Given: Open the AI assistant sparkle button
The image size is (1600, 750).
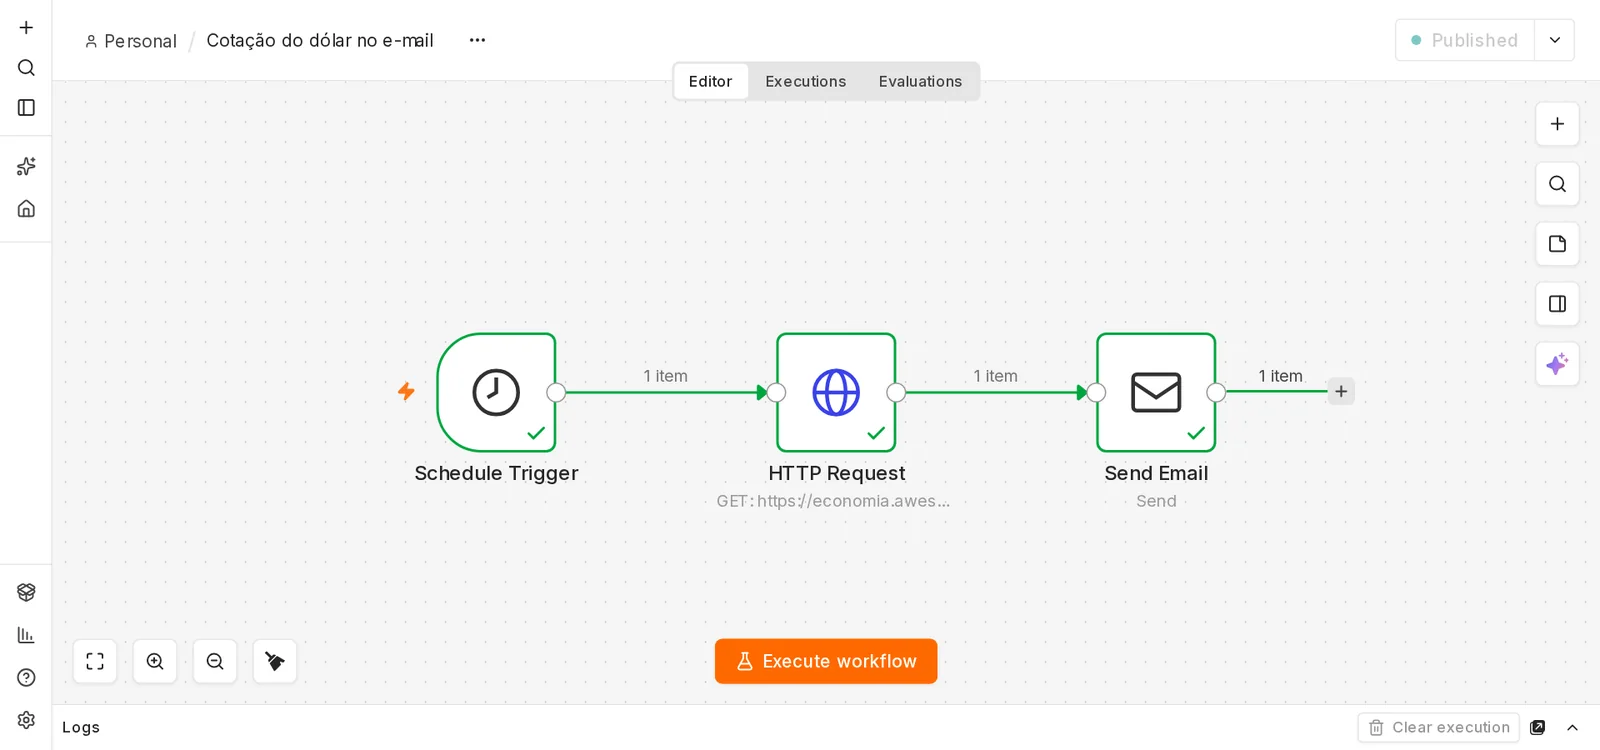Looking at the screenshot, I should 1557,364.
